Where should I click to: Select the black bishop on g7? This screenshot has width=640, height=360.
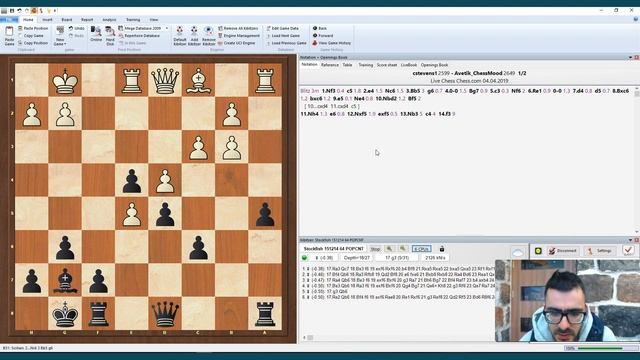click(x=65, y=280)
